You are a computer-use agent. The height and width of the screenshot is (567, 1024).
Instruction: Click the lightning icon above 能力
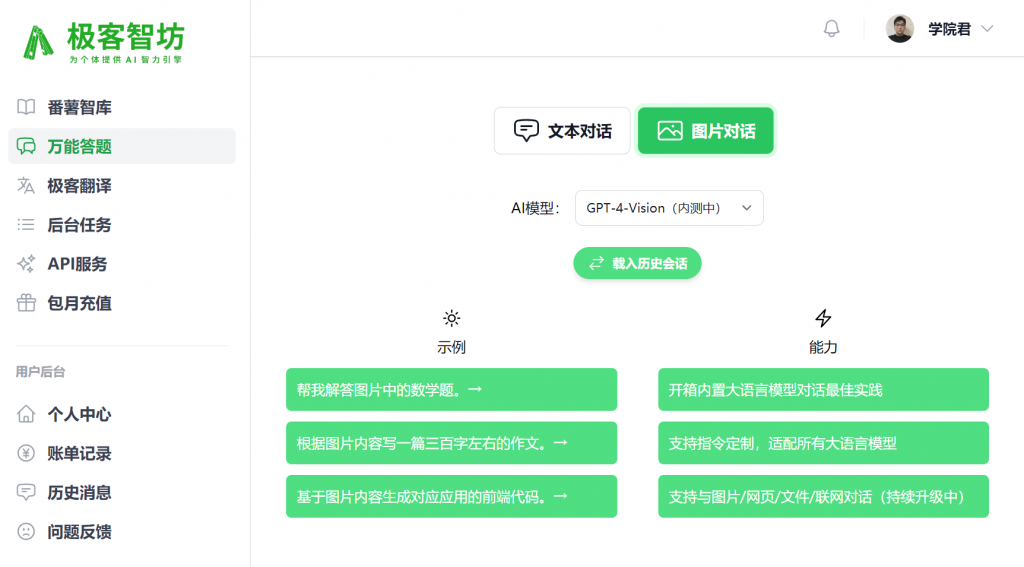click(823, 318)
